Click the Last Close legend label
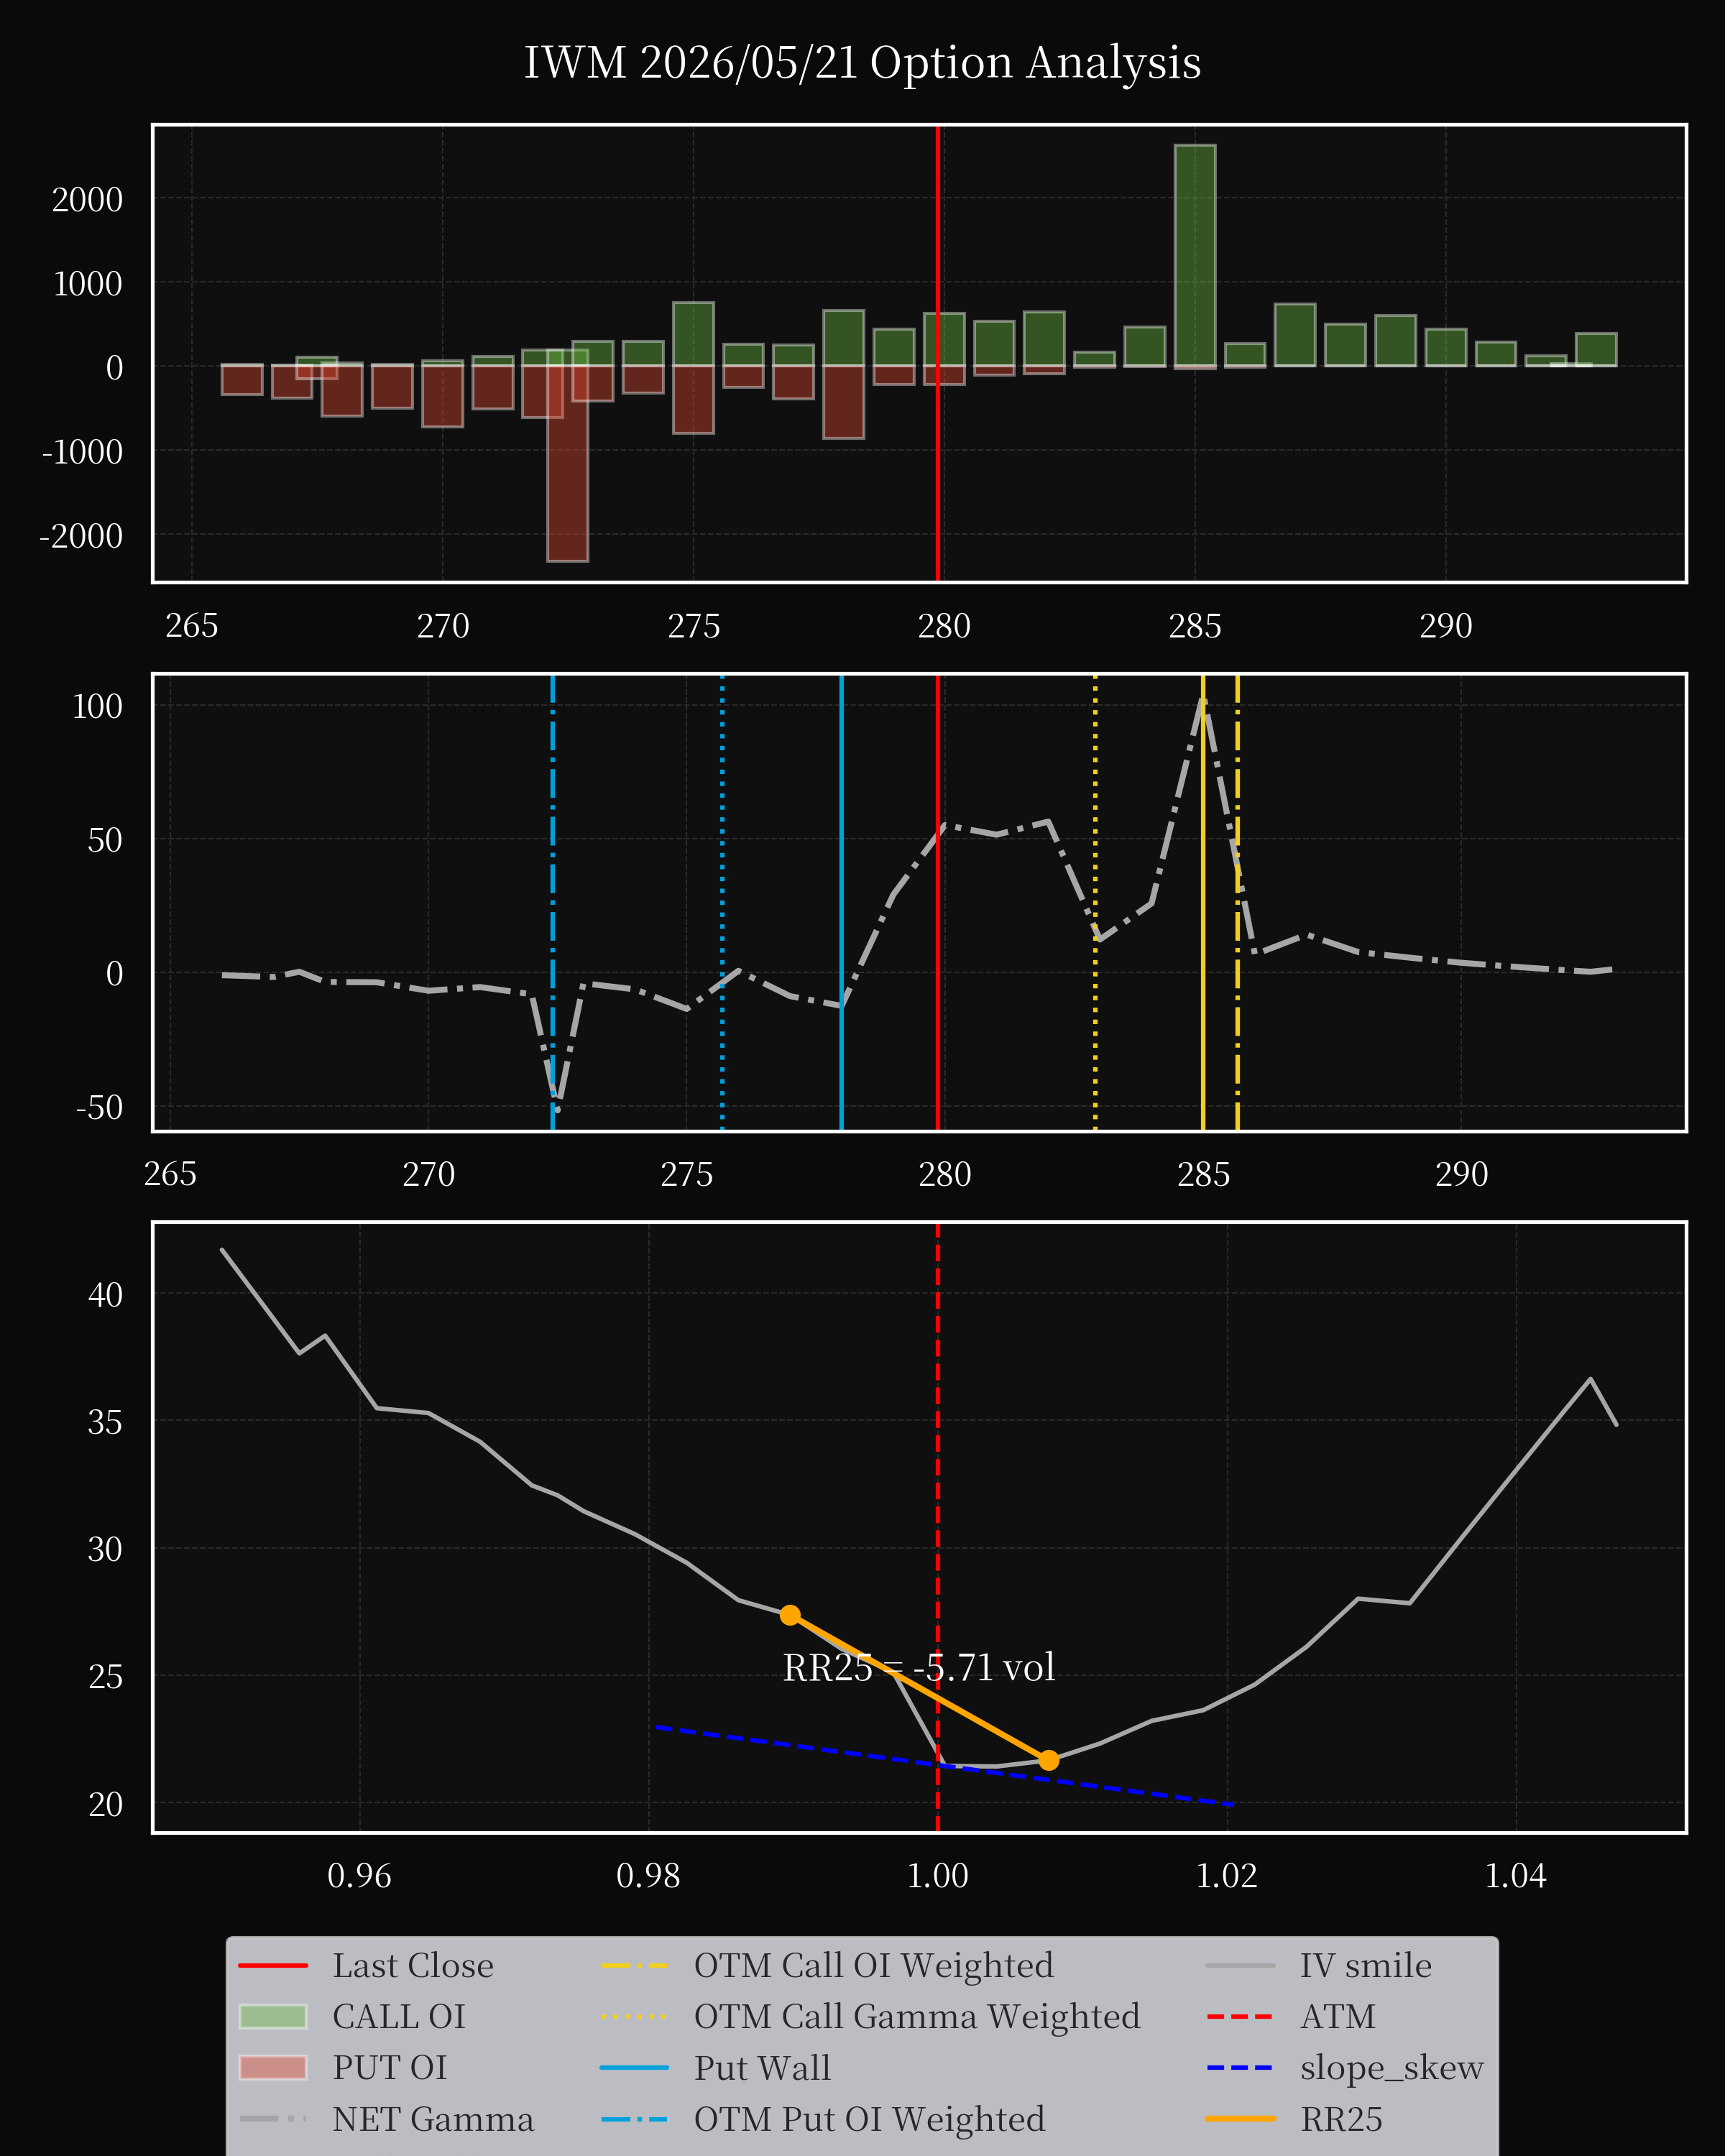The width and height of the screenshot is (1725, 2156). 413,1966
